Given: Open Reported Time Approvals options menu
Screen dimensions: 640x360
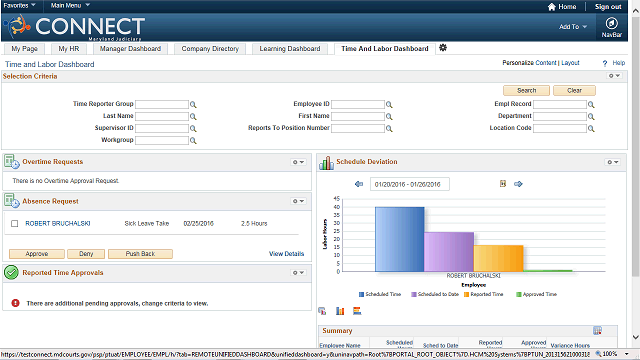Looking at the screenshot, I should [x=298, y=272].
